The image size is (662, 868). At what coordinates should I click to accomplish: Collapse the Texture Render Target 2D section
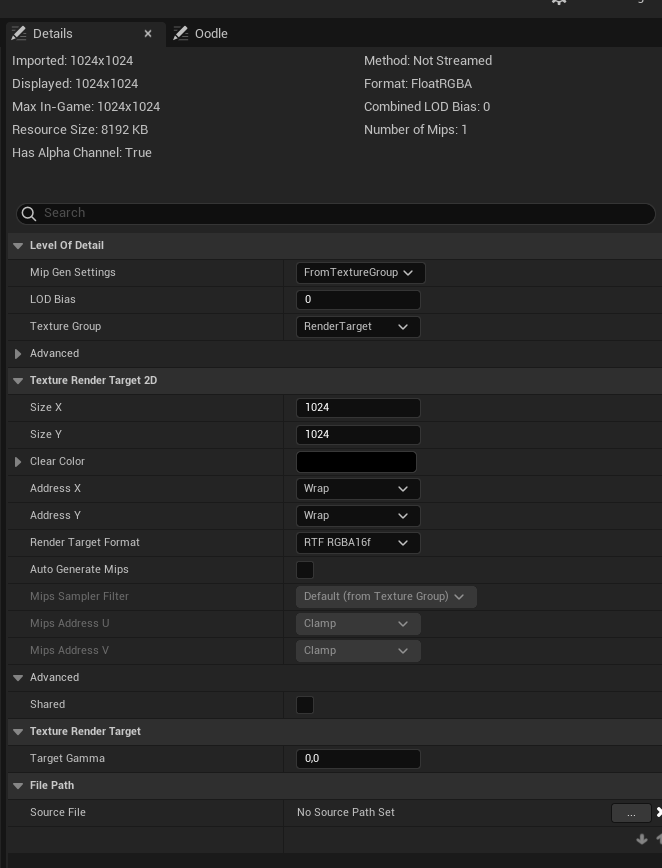(18, 381)
